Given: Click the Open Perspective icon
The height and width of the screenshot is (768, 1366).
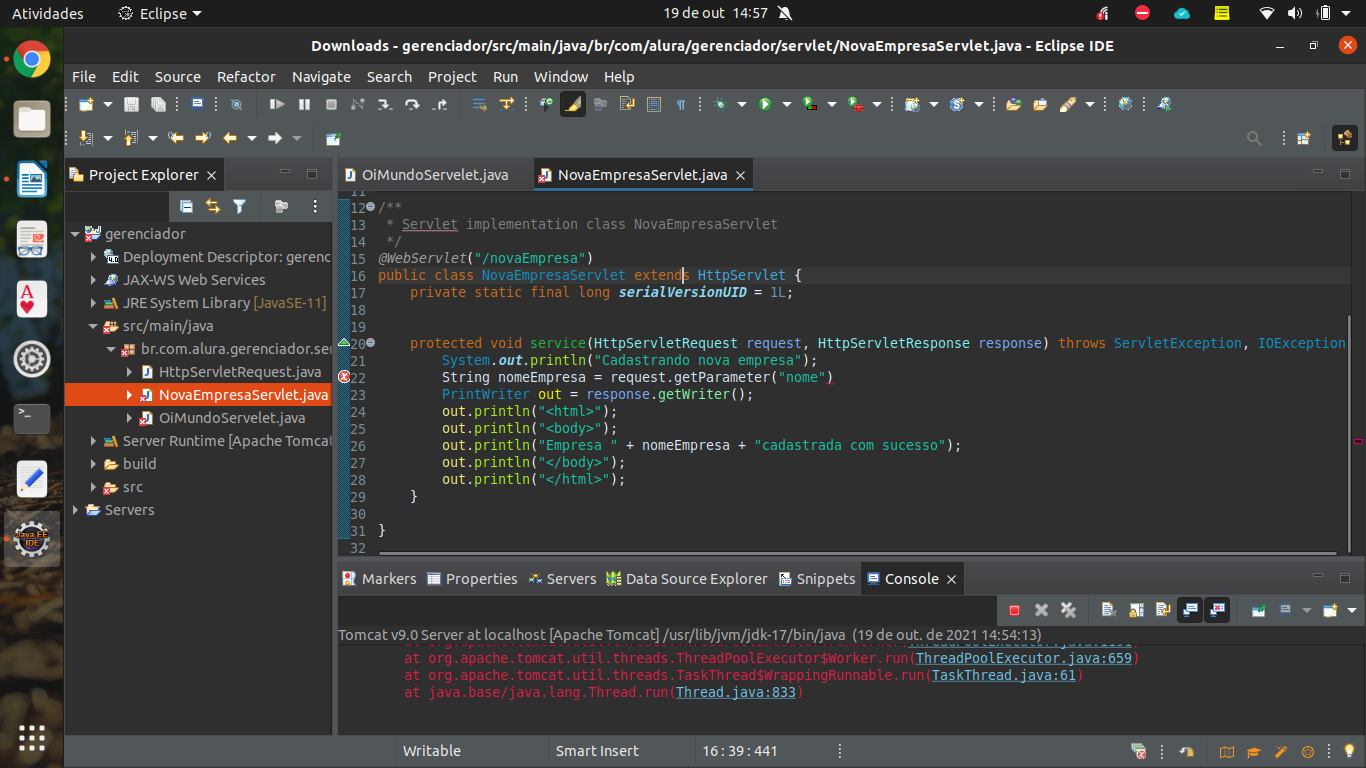Looking at the screenshot, I should coord(1303,138).
